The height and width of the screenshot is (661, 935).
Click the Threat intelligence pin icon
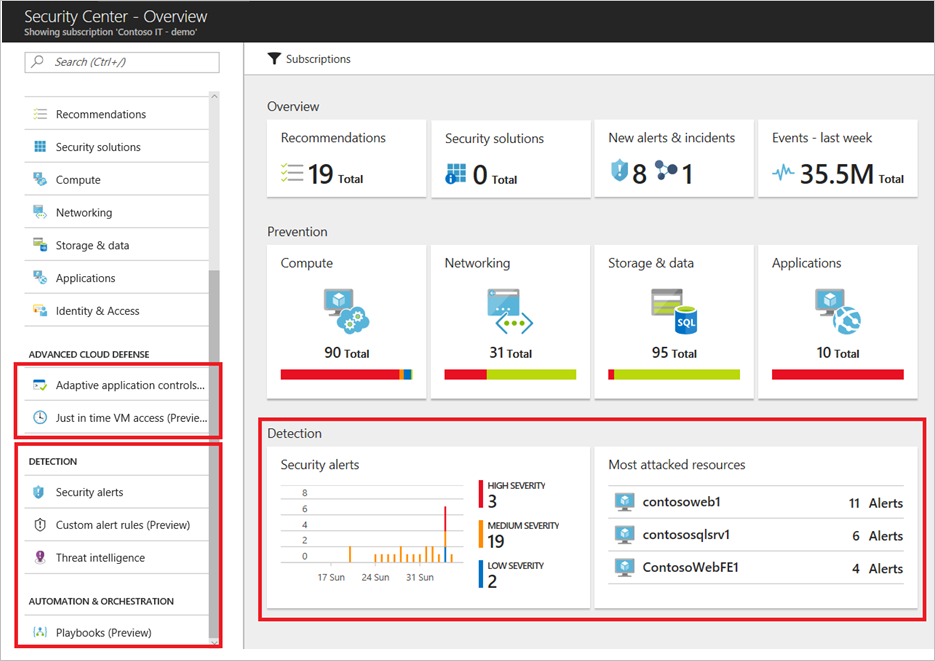pos(40,558)
